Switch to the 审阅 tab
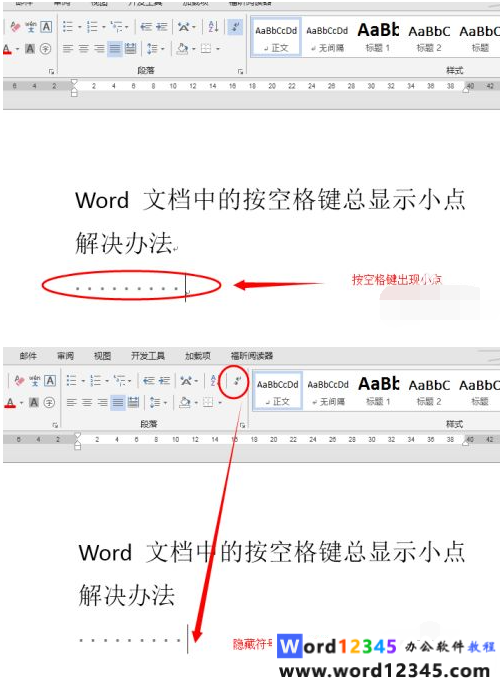The image size is (500, 690). click(x=65, y=356)
